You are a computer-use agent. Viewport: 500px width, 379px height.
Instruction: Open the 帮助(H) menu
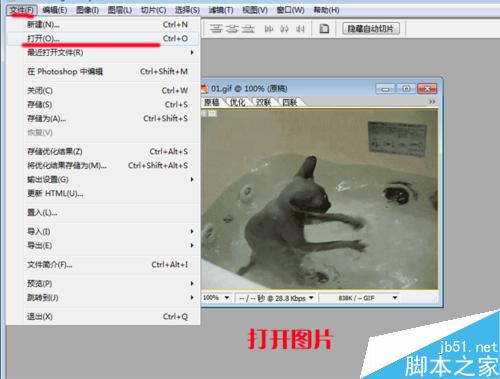(326, 10)
